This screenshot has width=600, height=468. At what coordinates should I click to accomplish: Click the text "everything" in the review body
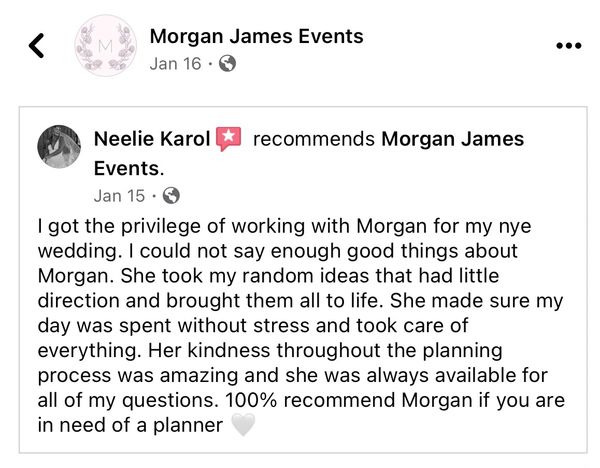click(x=85, y=351)
